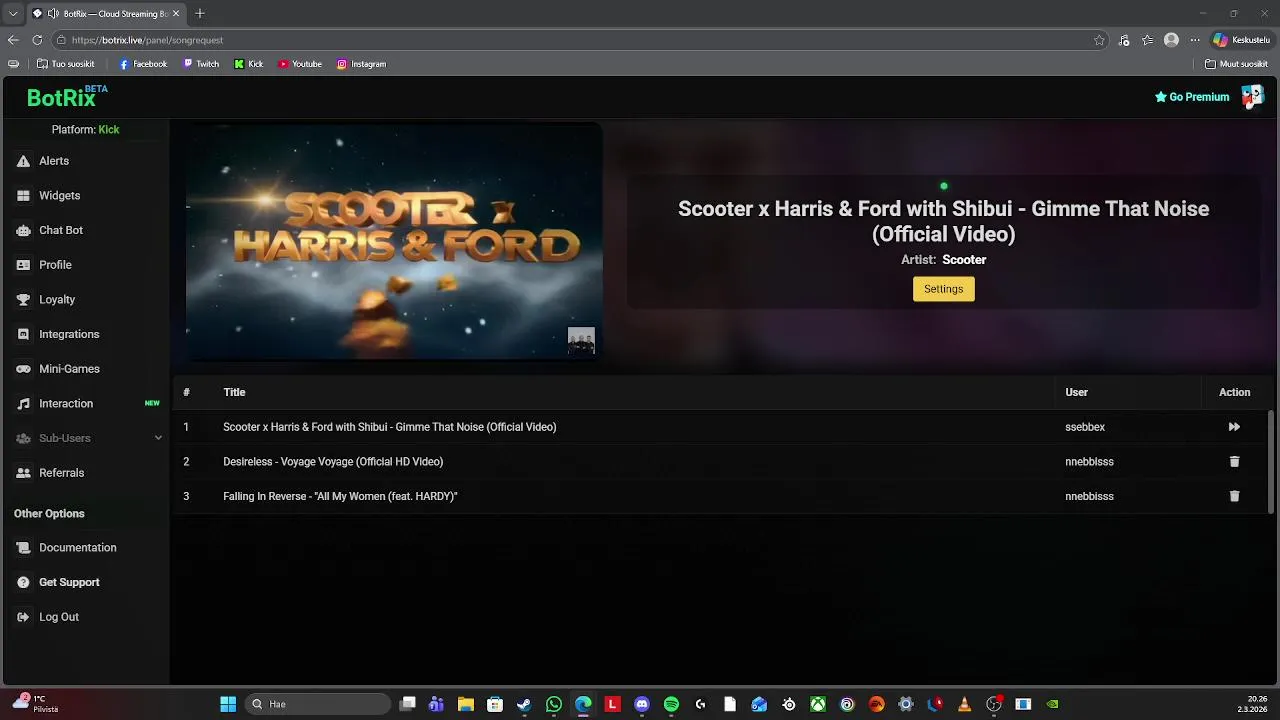Open Xbox app from the taskbar
This screenshot has height=720, width=1280.
pyautogui.click(x=818, y=704)
